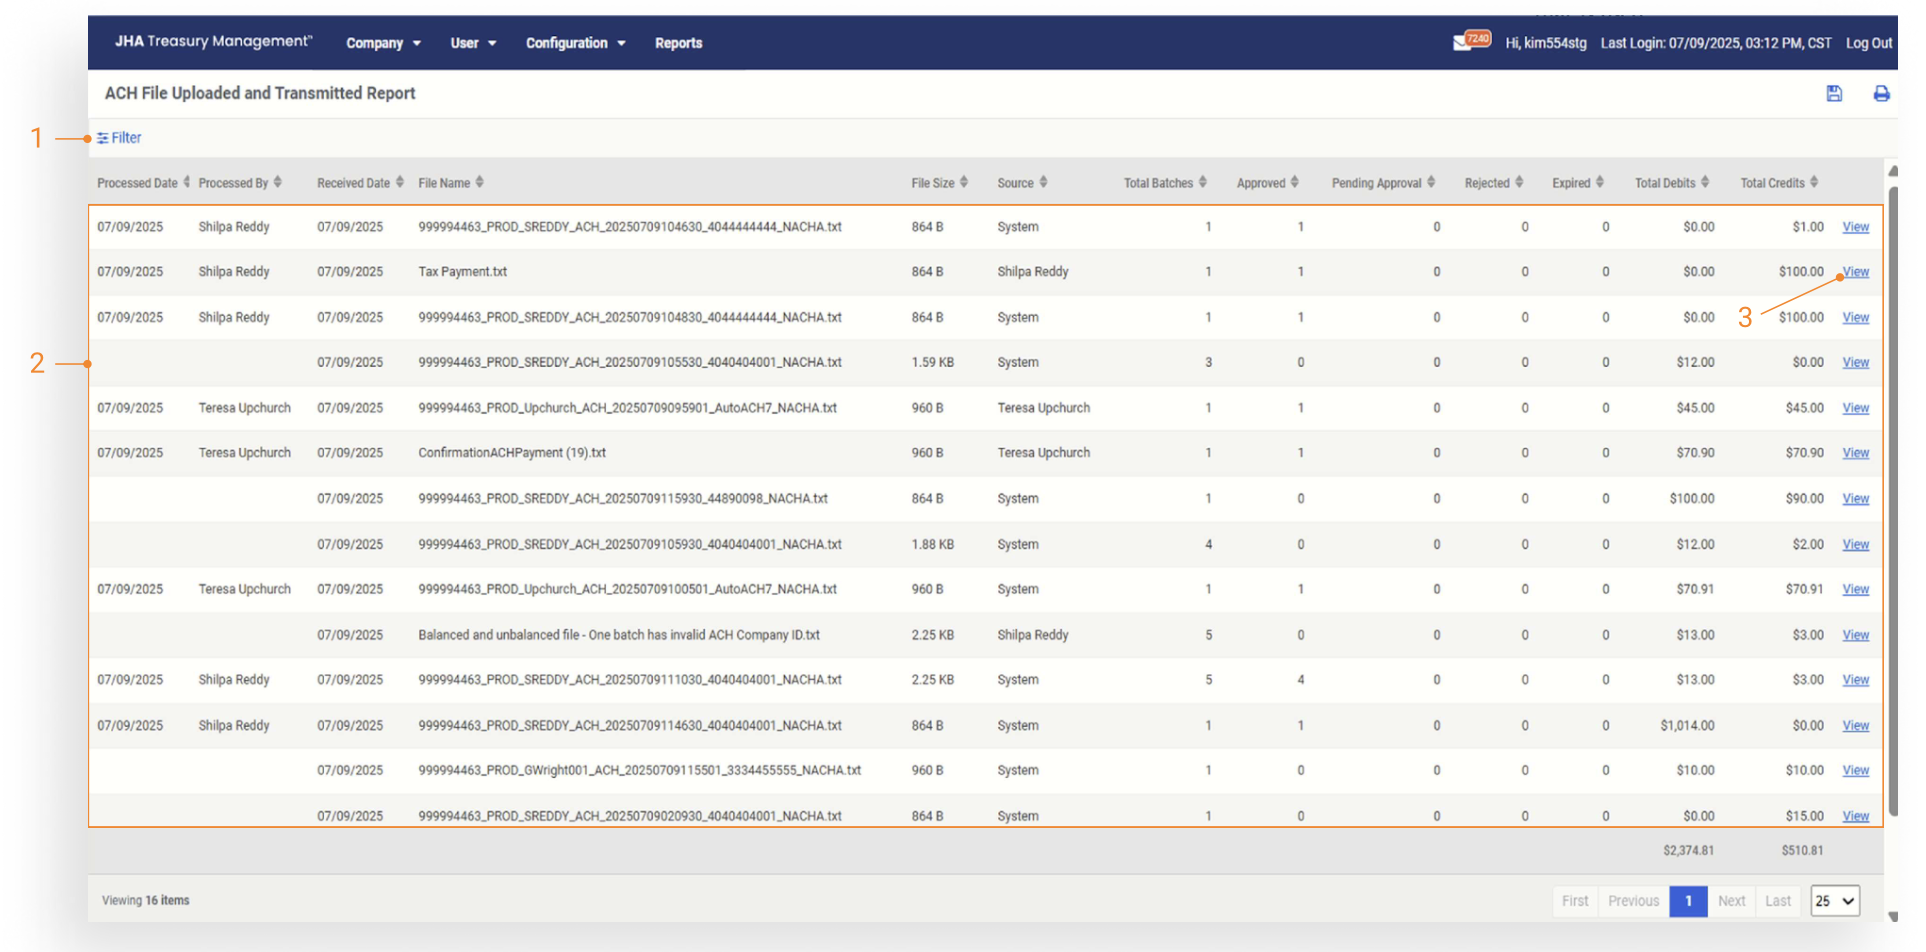The image size is (1926, 952).
Task: View the Tax Payment.txt file row
Action: click(x=1855, y=272)
